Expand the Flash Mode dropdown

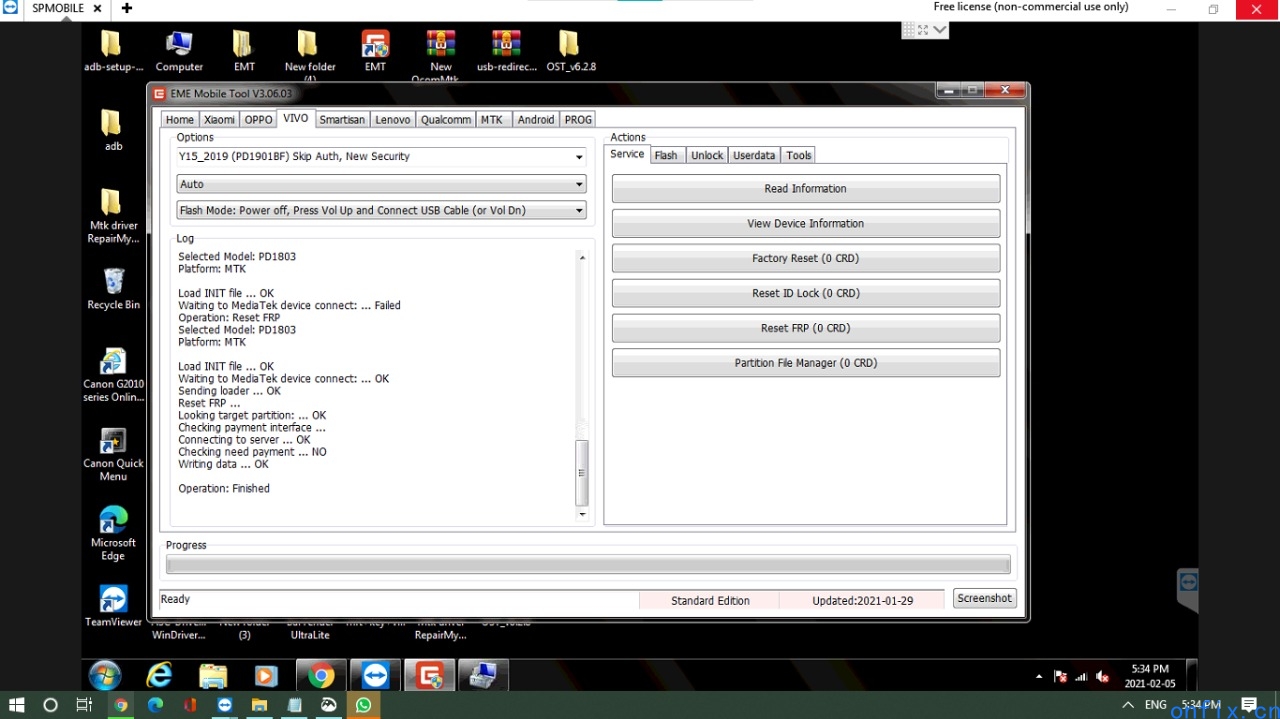579,211
